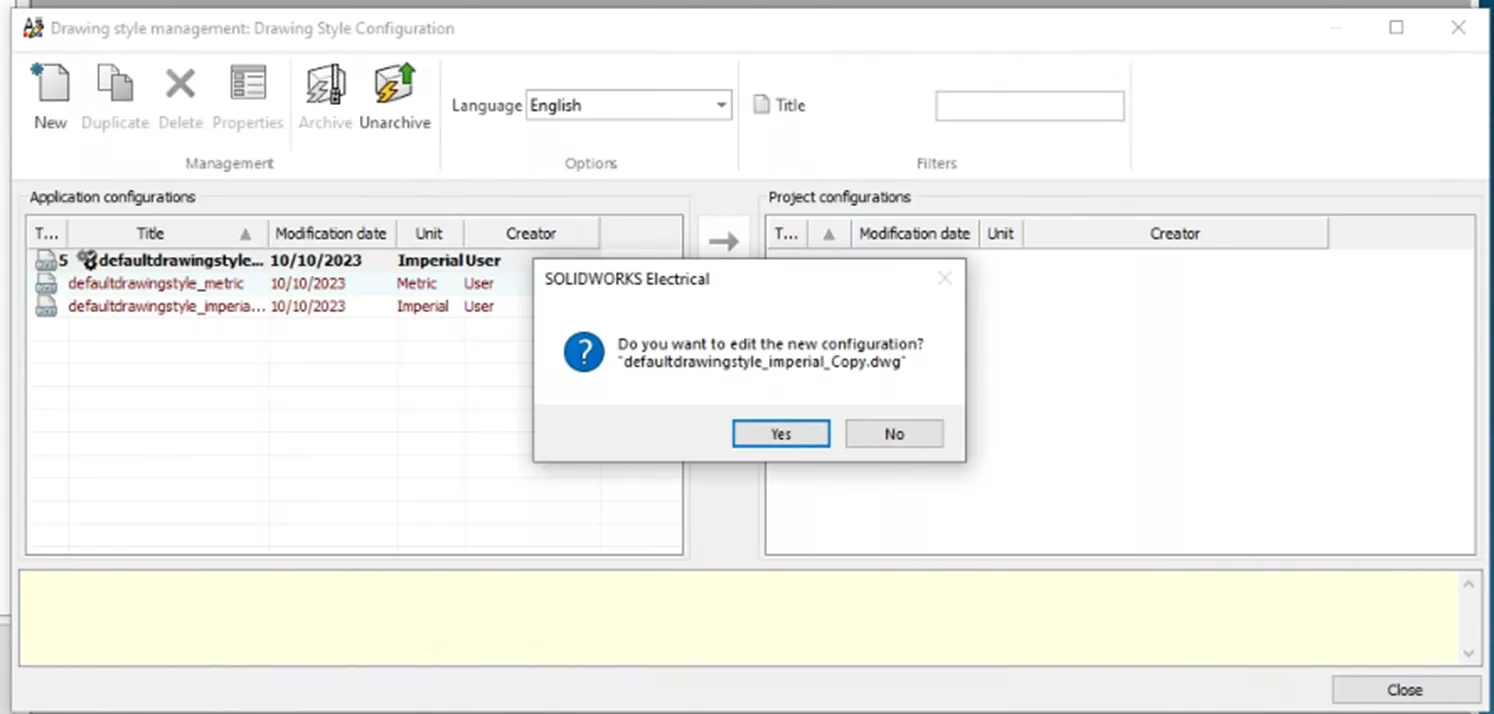Click inside the Title filter field
This screenshot has height=714, width=1494.
[1029, 105]
